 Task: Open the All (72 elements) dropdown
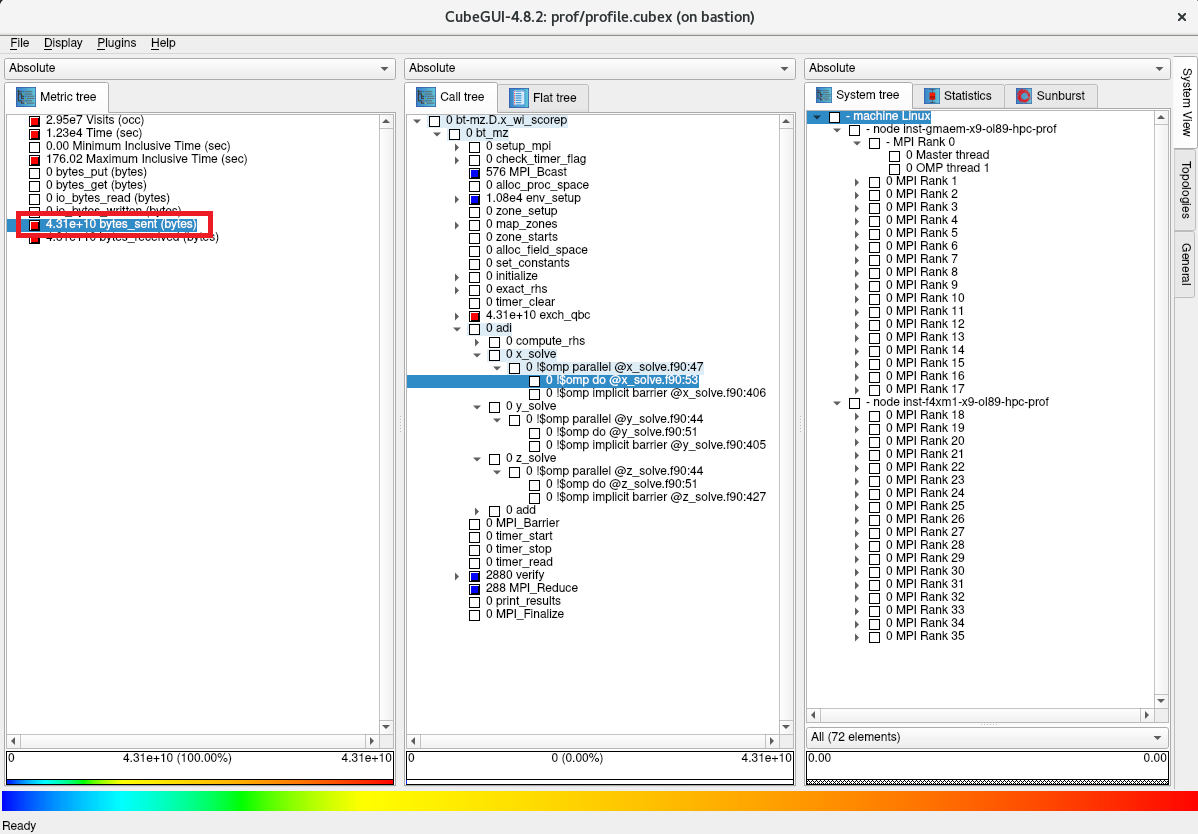[x=985, y=737]
